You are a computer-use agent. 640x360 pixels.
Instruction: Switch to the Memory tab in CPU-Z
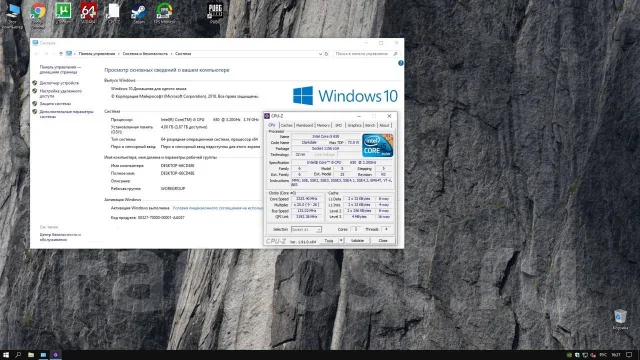coord(323,125)
